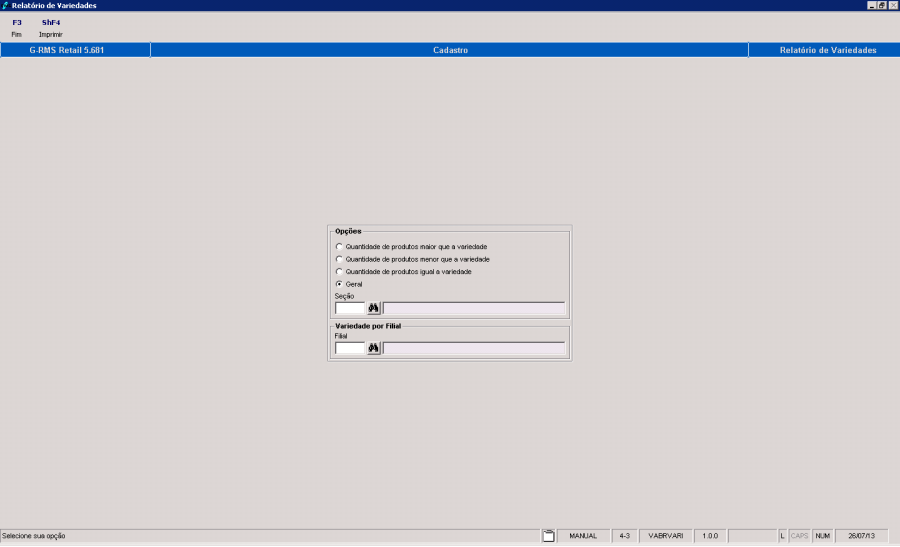Click the ShF4 Imprimir toolbar button
Screen dimensions: 900x547
pos(51,28)
